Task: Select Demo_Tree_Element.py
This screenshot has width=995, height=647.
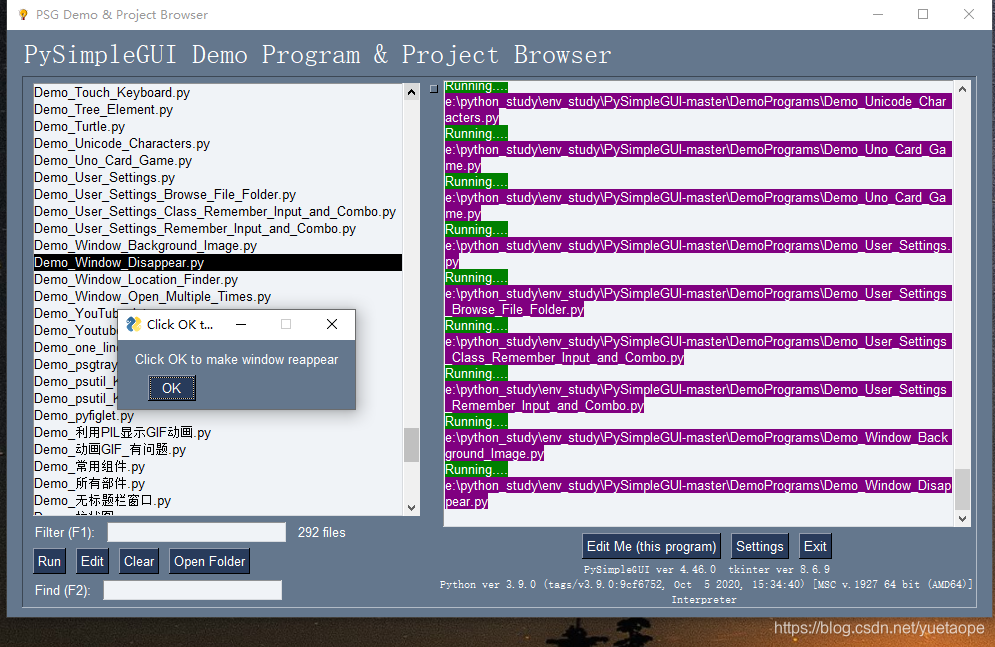Action: [218, 110]
